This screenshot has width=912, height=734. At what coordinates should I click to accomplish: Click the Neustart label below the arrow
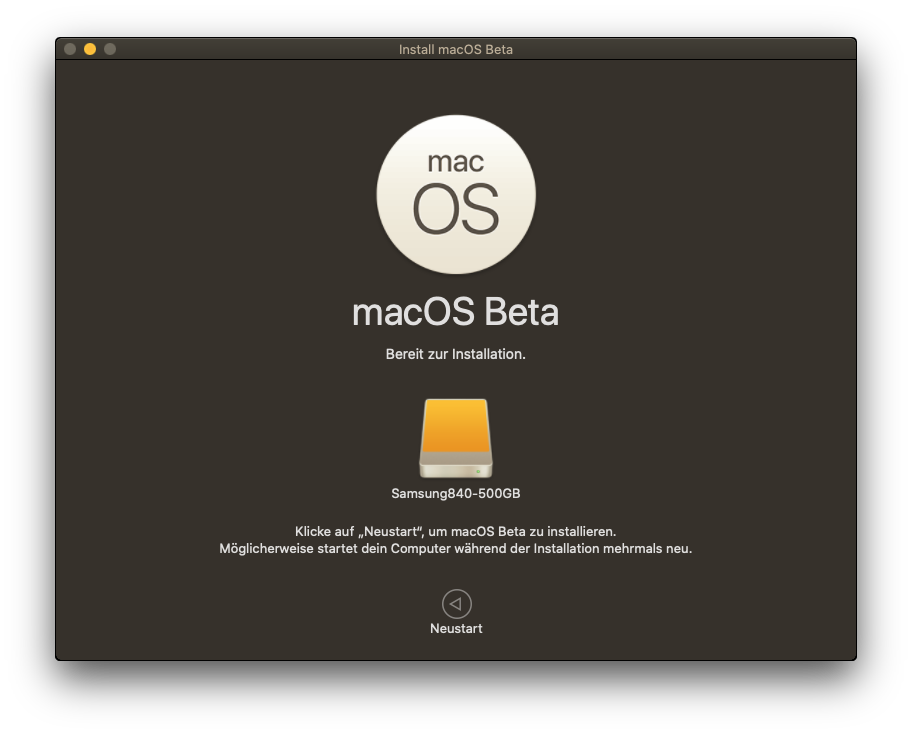(x=456, y=629)
